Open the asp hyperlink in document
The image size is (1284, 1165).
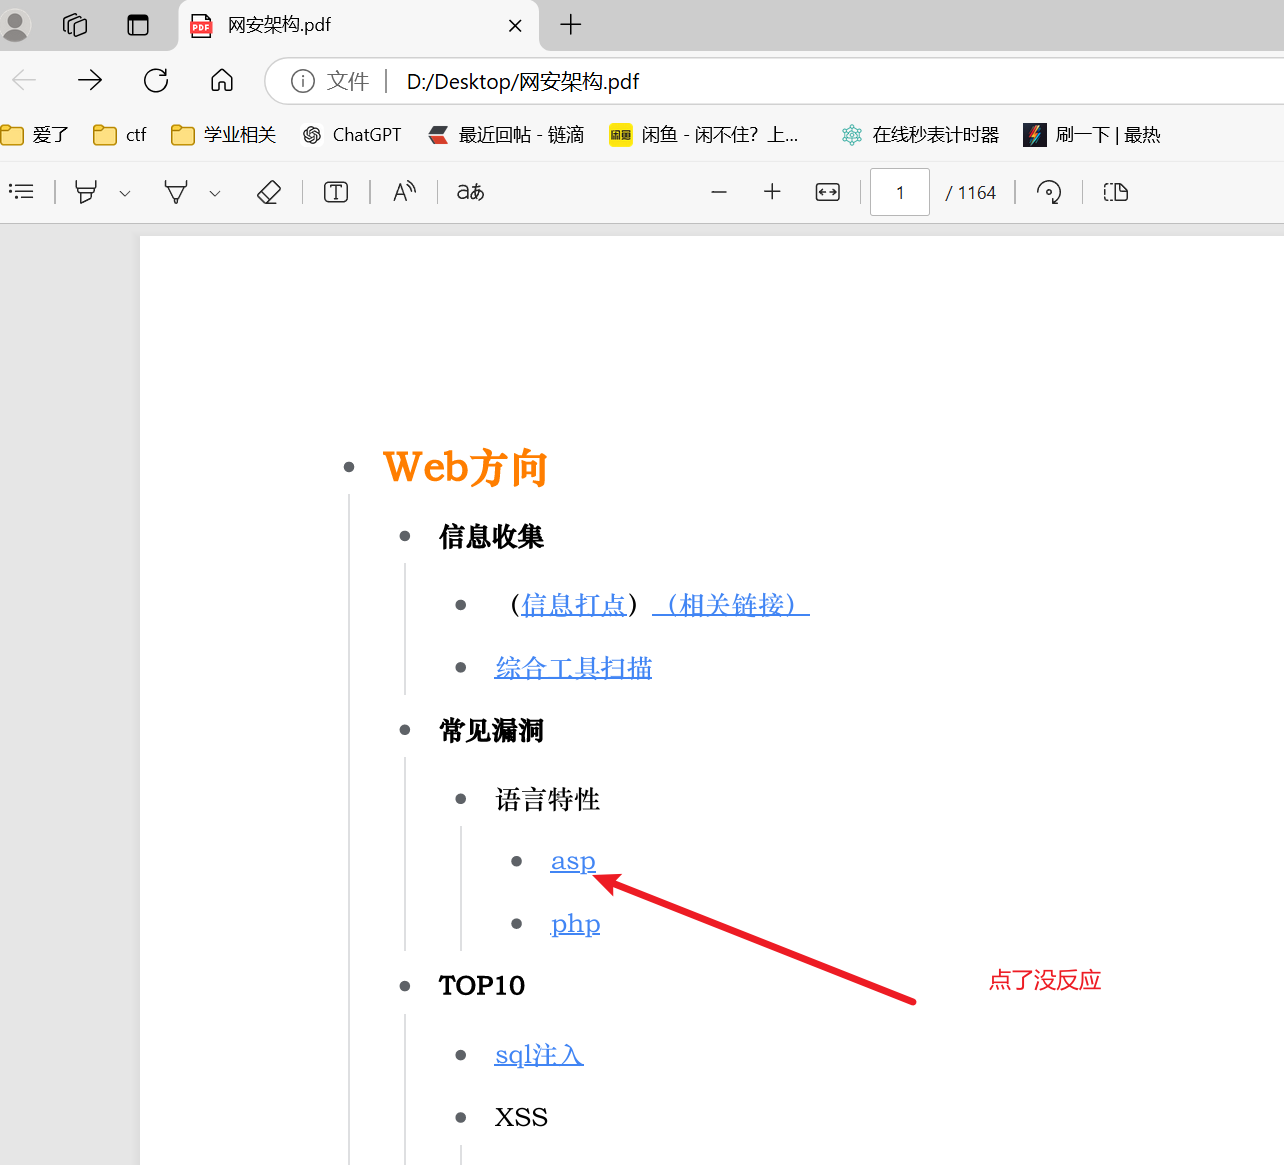coord(573,861)
